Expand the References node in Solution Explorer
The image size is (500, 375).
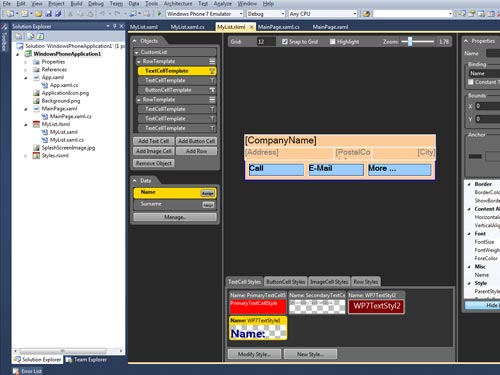coord(26,70)
